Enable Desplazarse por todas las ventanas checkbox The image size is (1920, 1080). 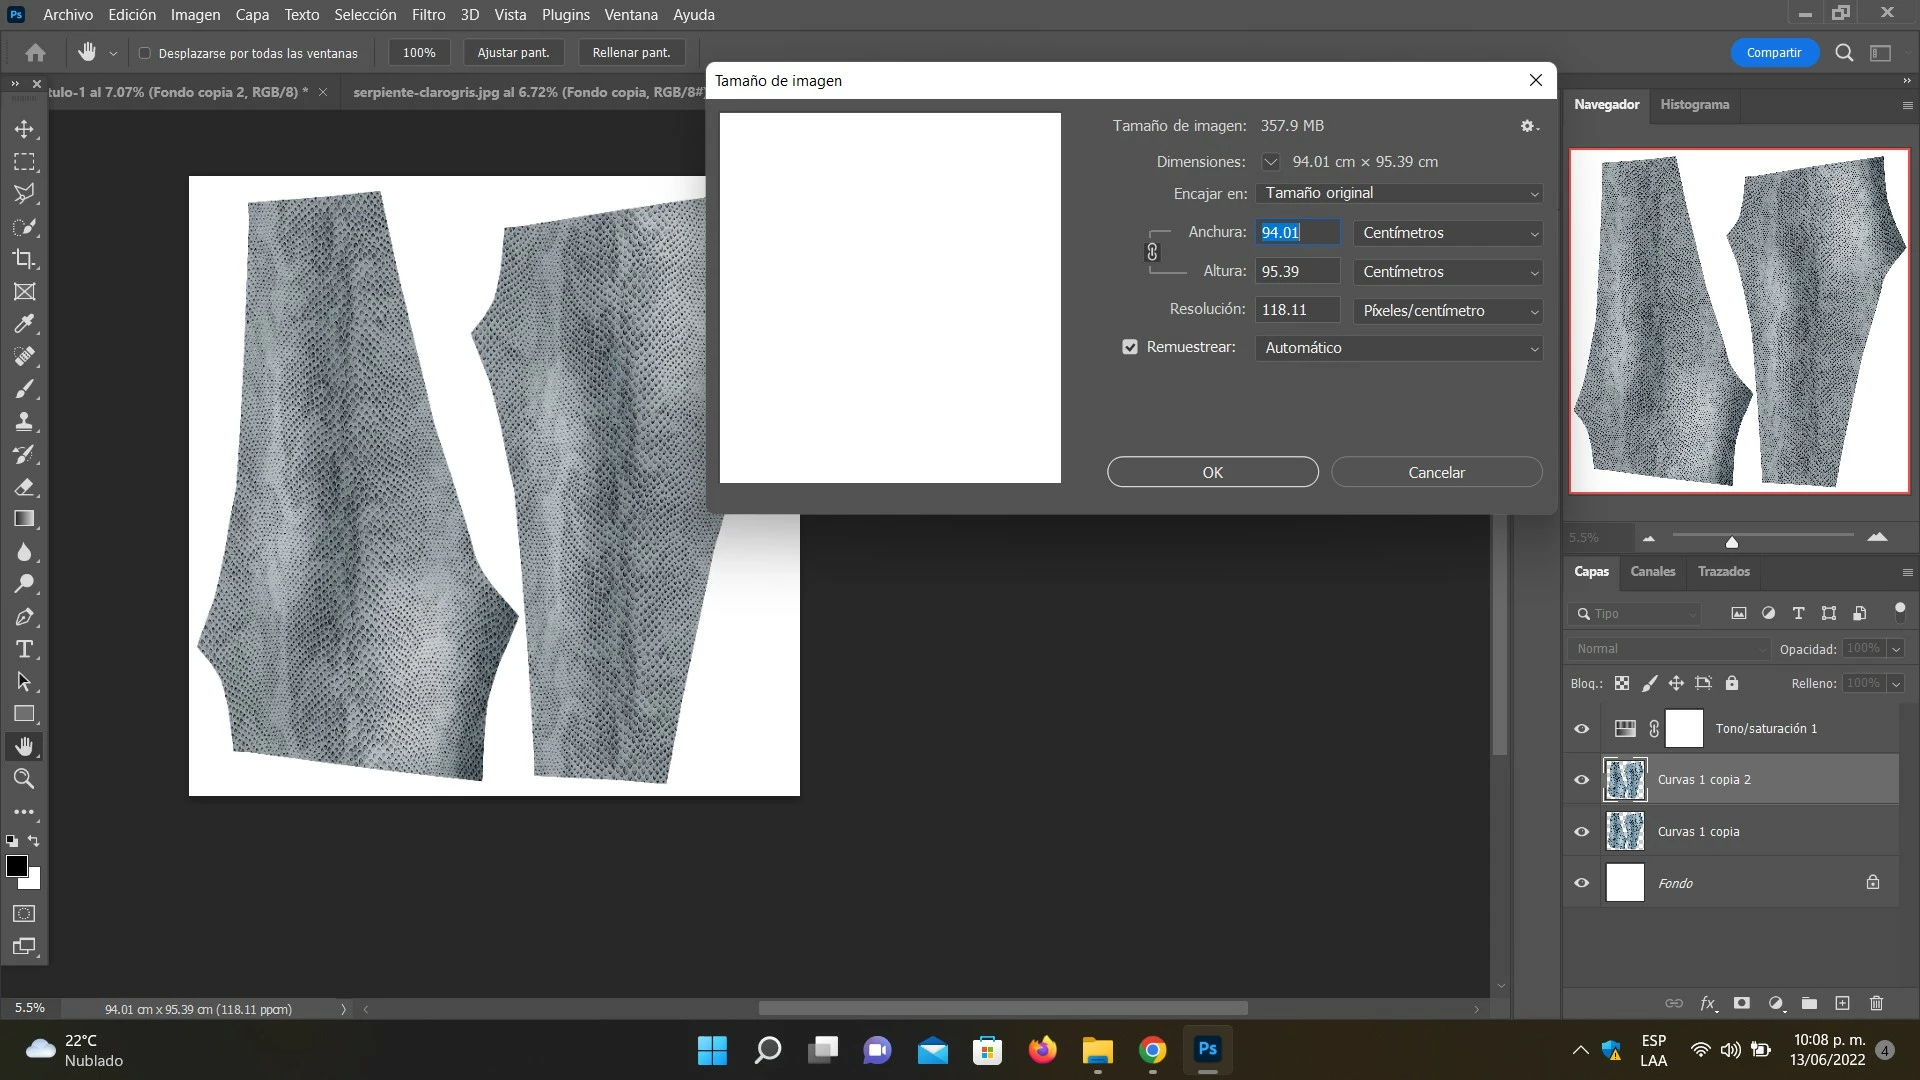click(x=145, y=53)
